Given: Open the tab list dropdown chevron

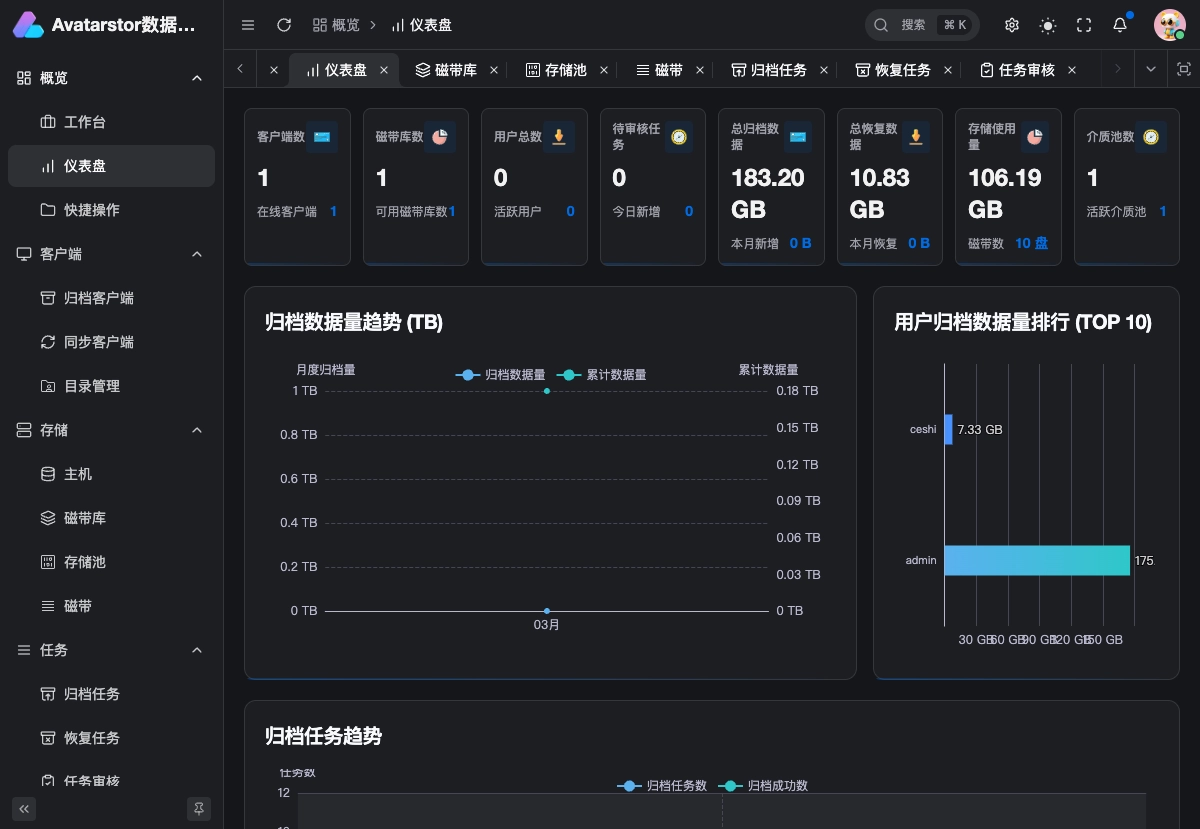Looking at the screenshot, I should [1151, 69].
